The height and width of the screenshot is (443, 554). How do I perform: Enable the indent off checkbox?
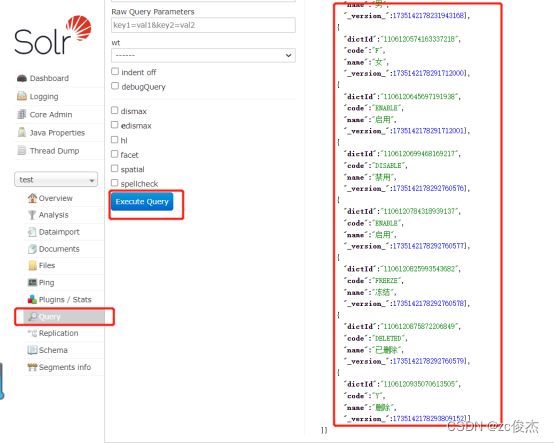point(115,72)
